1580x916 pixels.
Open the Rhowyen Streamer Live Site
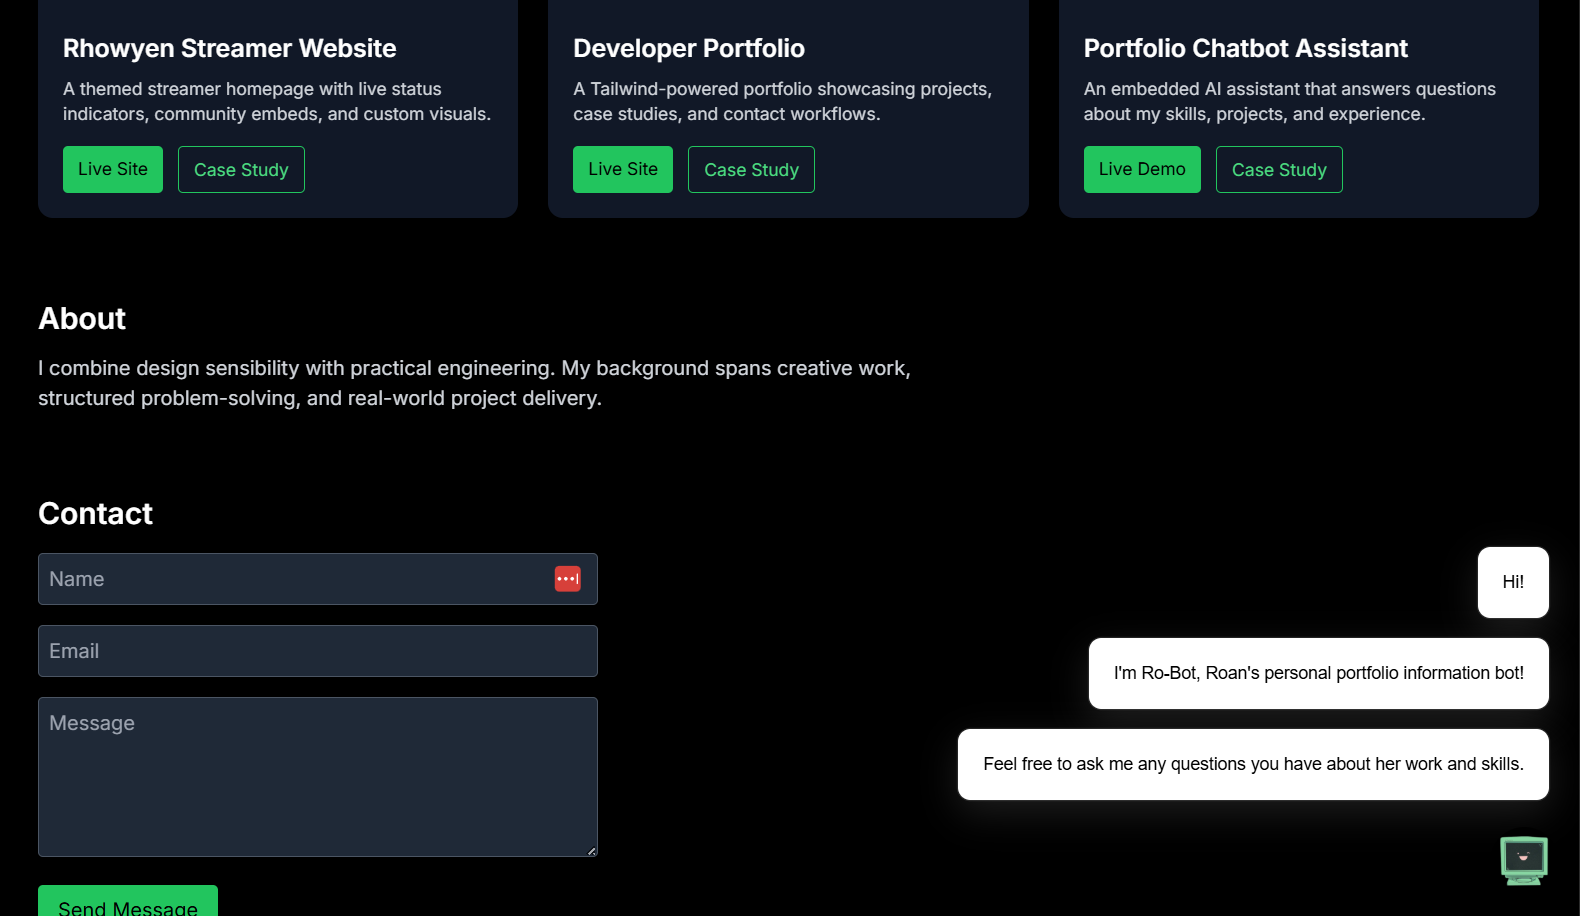pos(112,169)
